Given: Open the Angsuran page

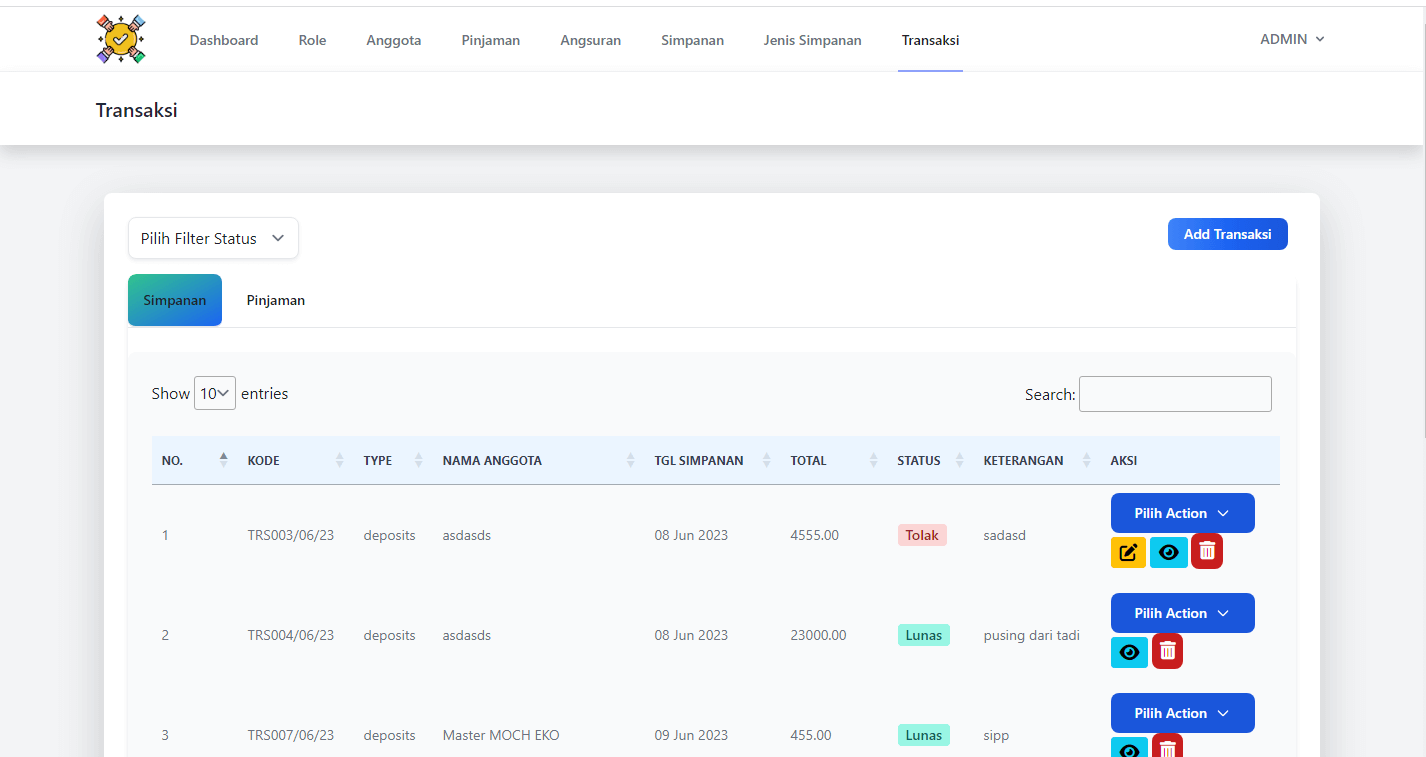Looking at the screenshot, I should (590, 40).
